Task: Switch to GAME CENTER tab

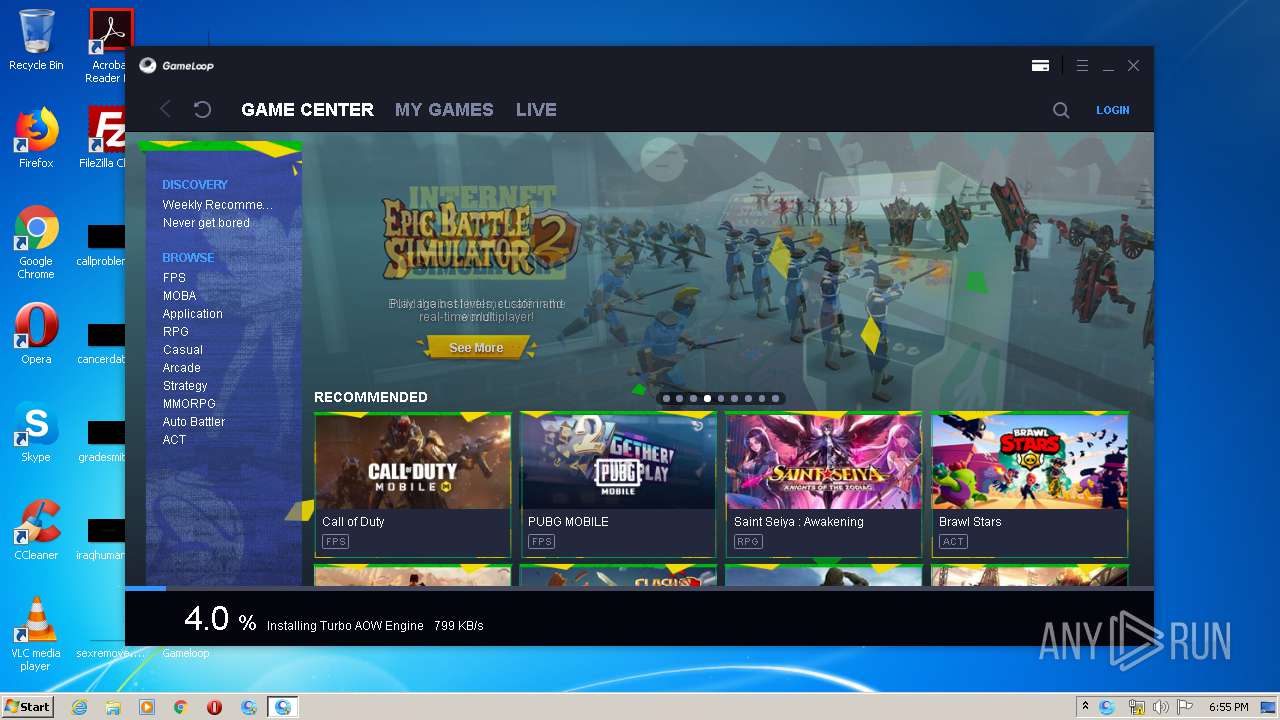Action: point(308,110)
